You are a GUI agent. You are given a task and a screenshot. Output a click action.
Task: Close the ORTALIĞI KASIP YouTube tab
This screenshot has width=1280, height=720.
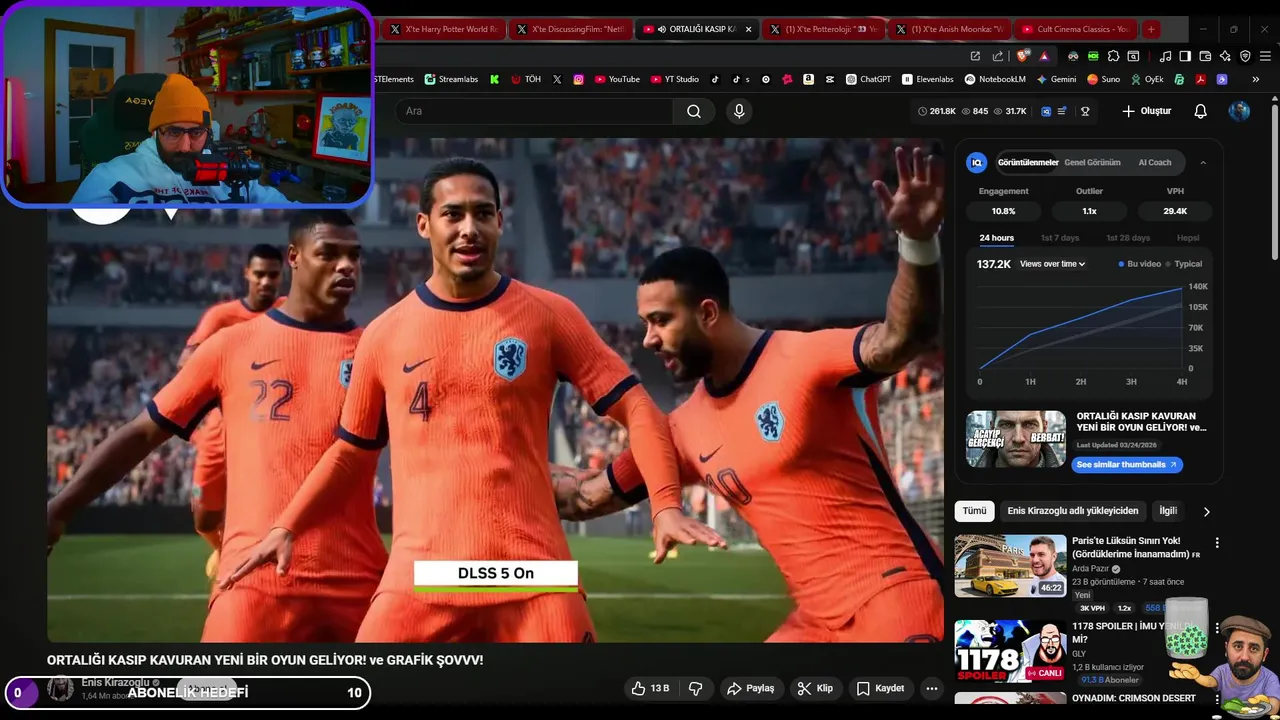coord(748,29)
